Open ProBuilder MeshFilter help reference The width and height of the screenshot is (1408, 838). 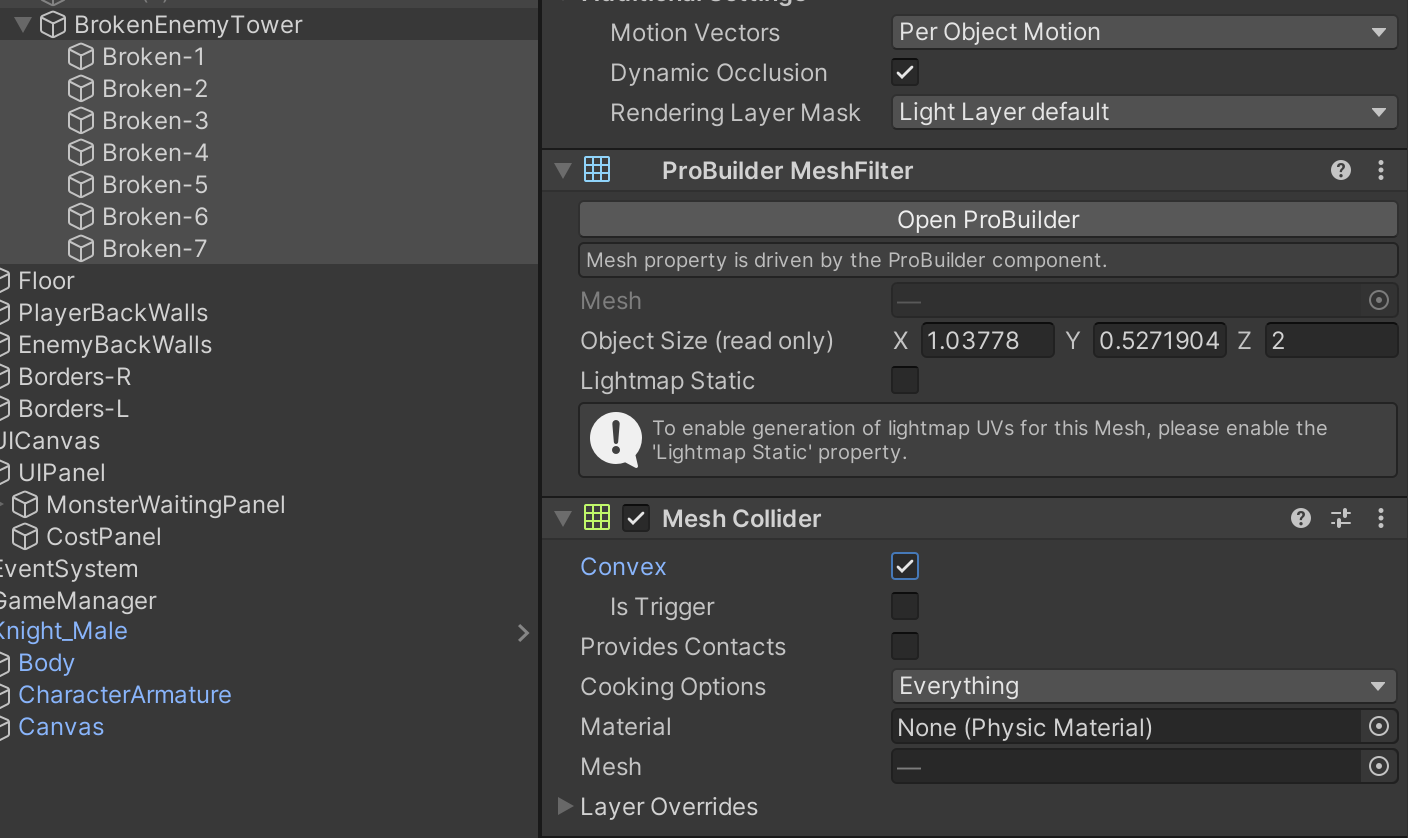click(1341, 170)
